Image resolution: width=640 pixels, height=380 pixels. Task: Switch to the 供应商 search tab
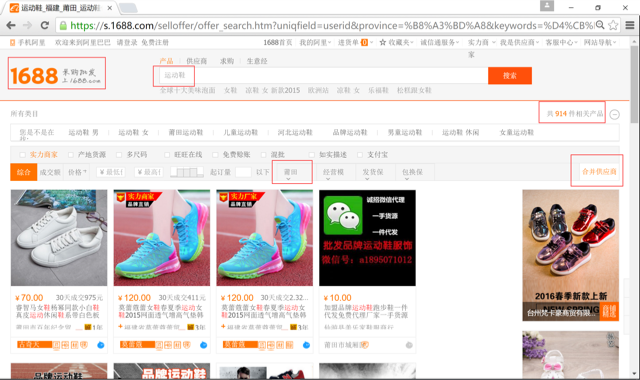pyautogui.click(x=196, y=61)
